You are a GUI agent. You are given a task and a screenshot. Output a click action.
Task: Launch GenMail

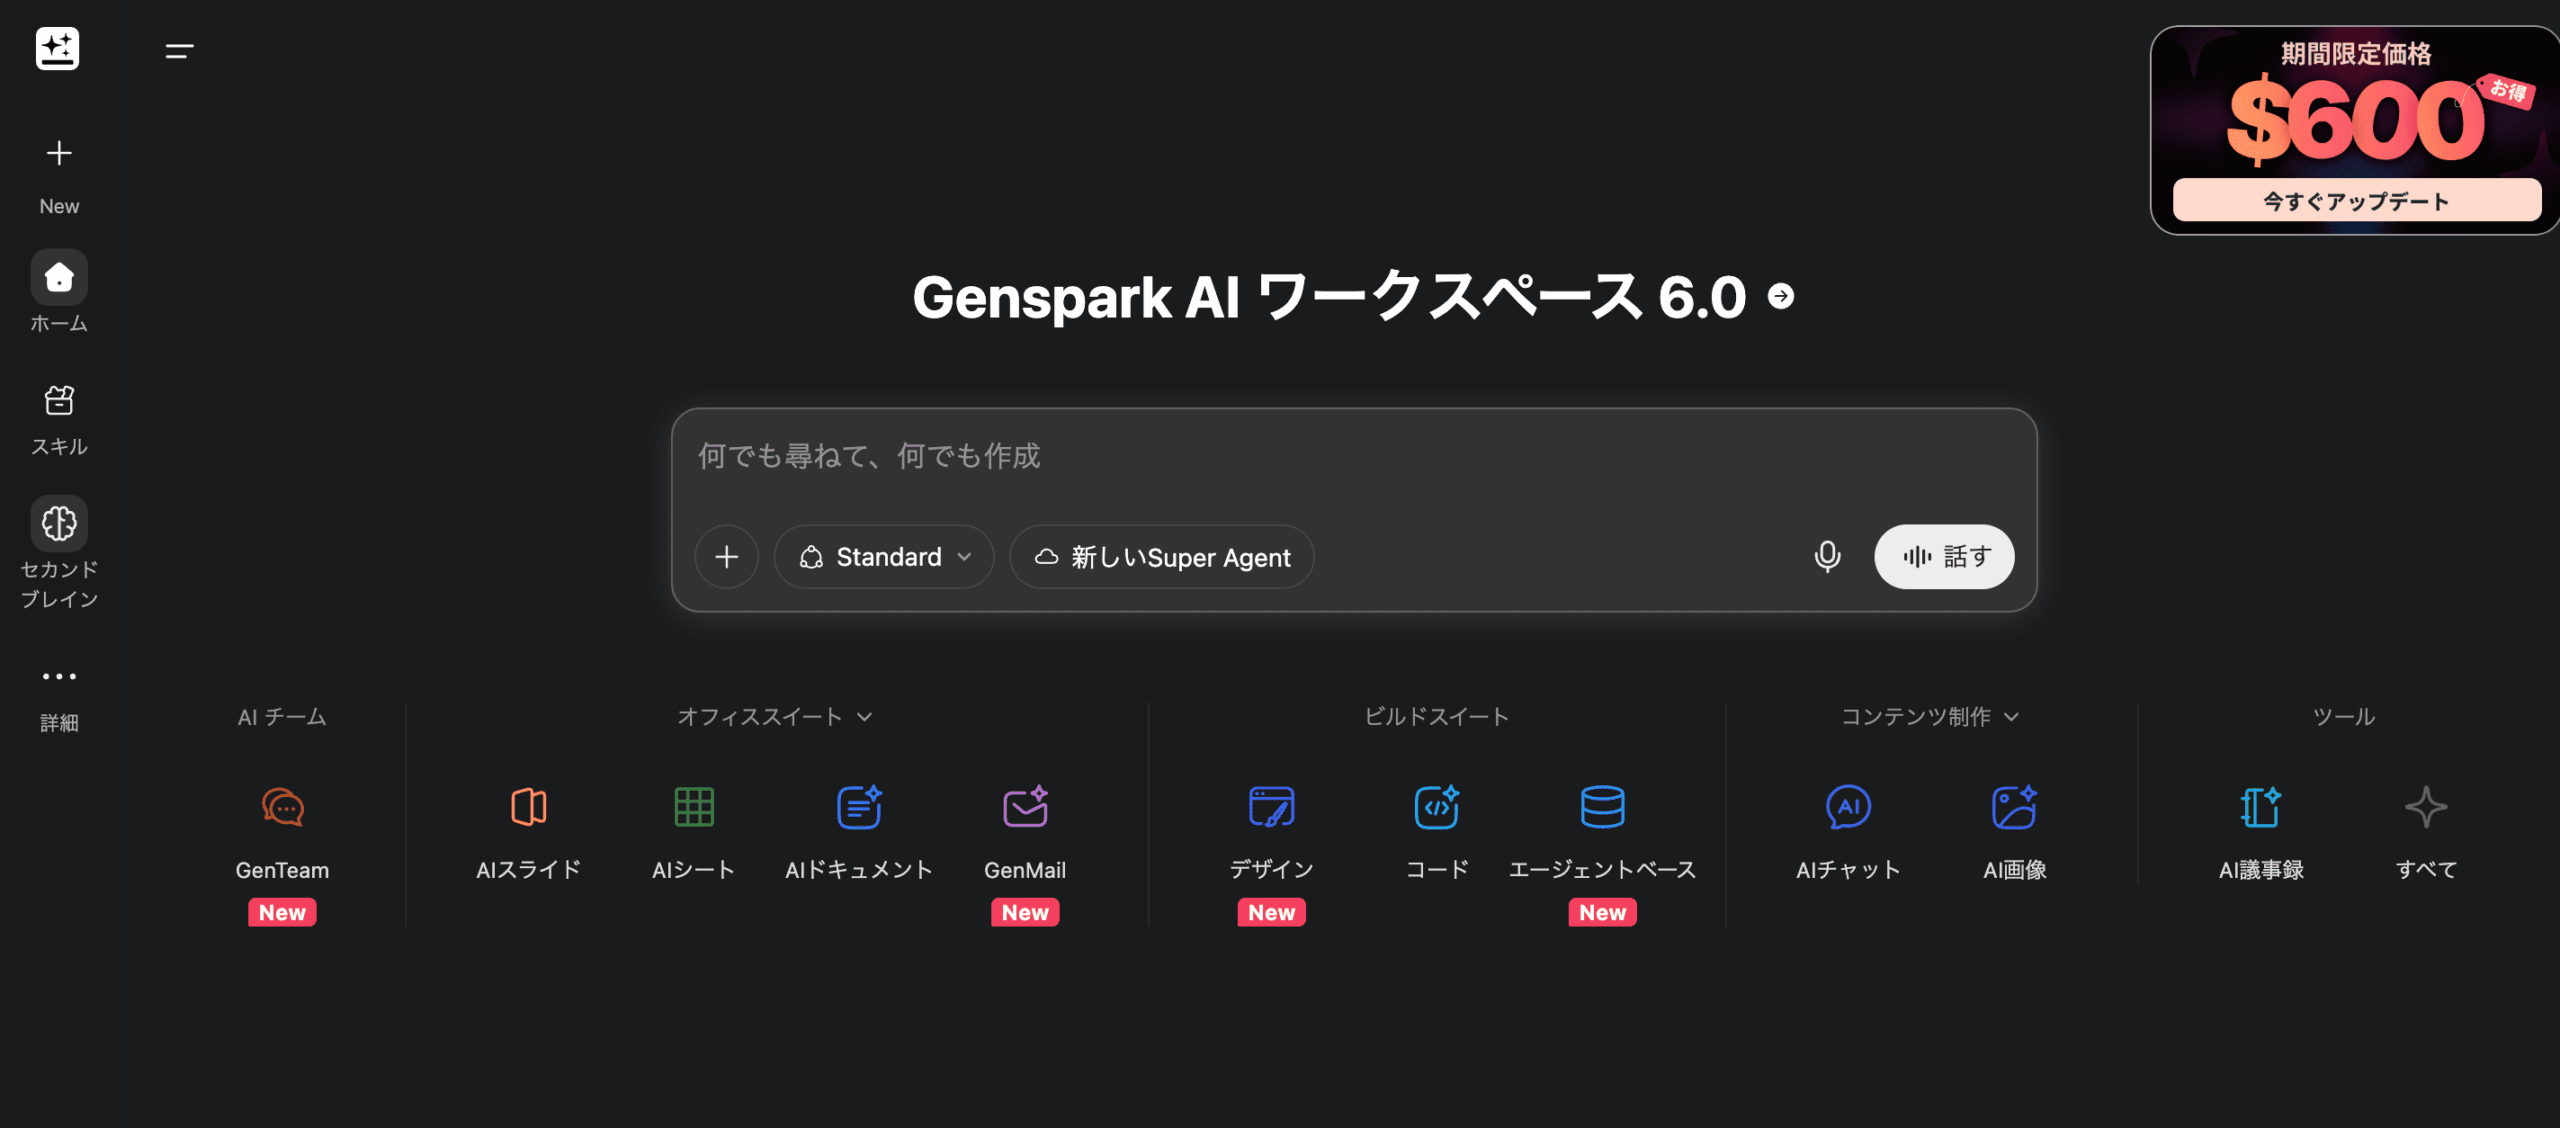(1025, 832)
